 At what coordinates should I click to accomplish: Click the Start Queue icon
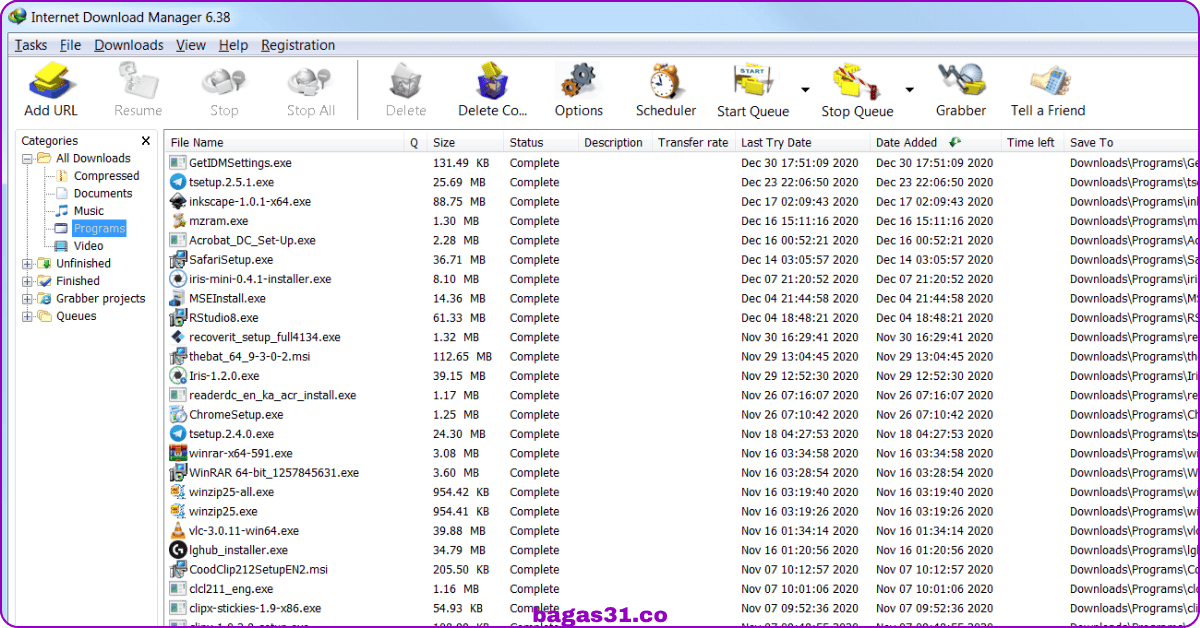point(753,79)
